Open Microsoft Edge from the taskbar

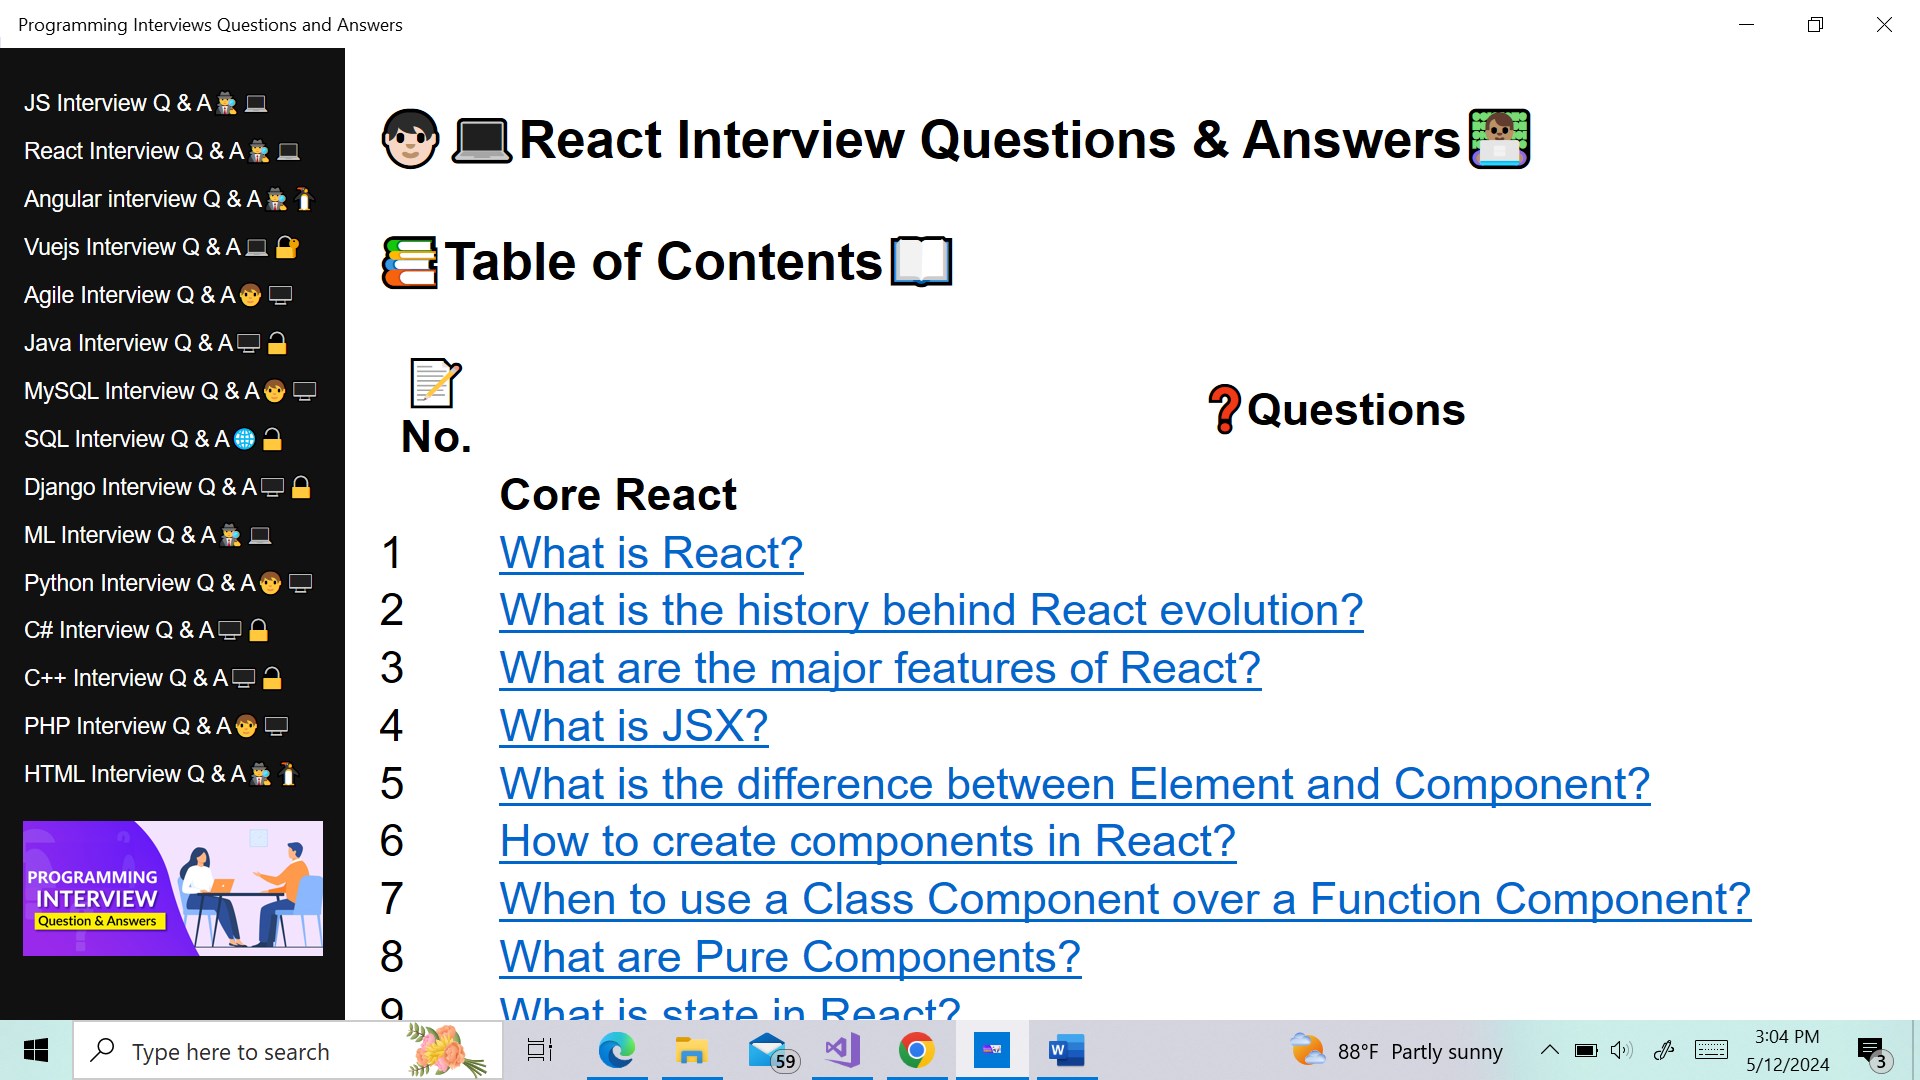[616, 1050]
